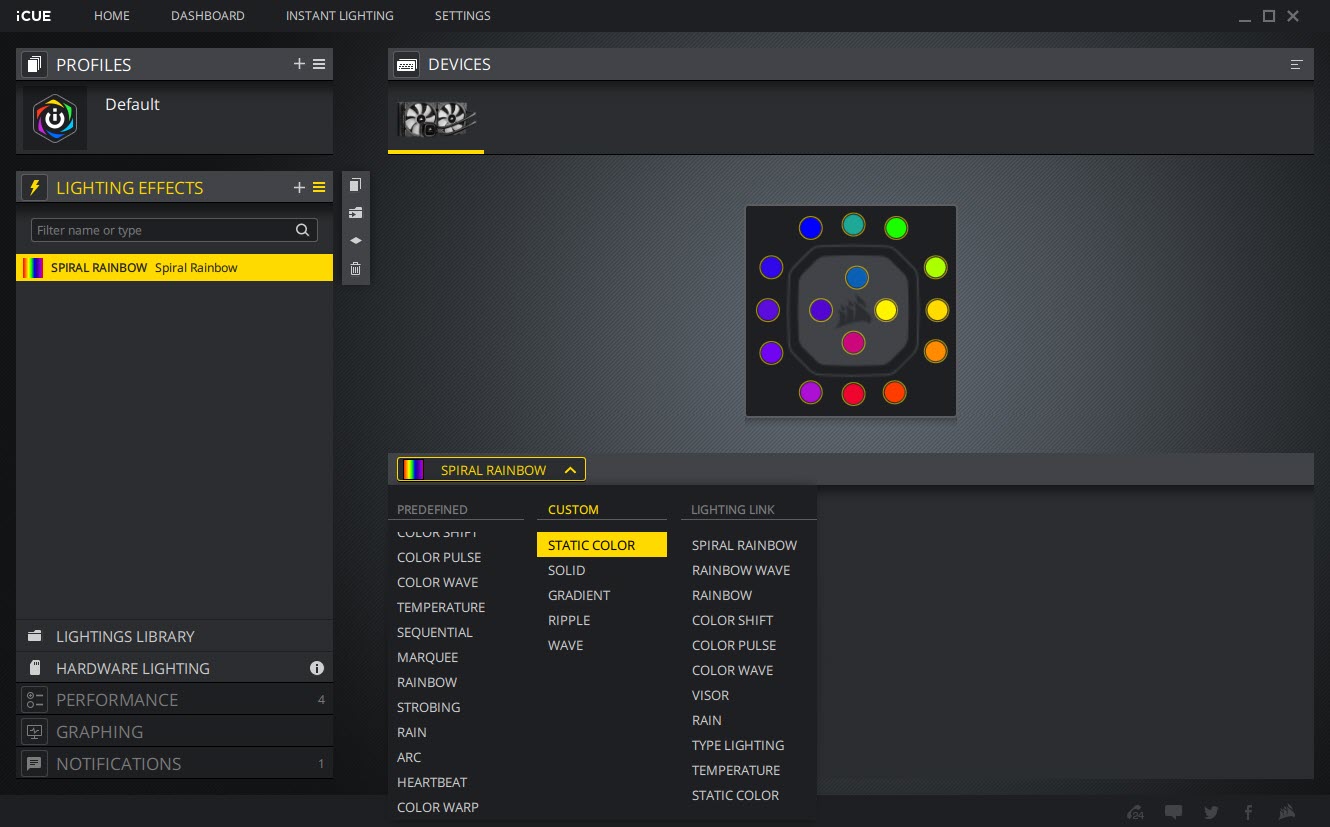Open the Home tab
The width and height of the screenshot is (1330, 827).
pos(112,16)
